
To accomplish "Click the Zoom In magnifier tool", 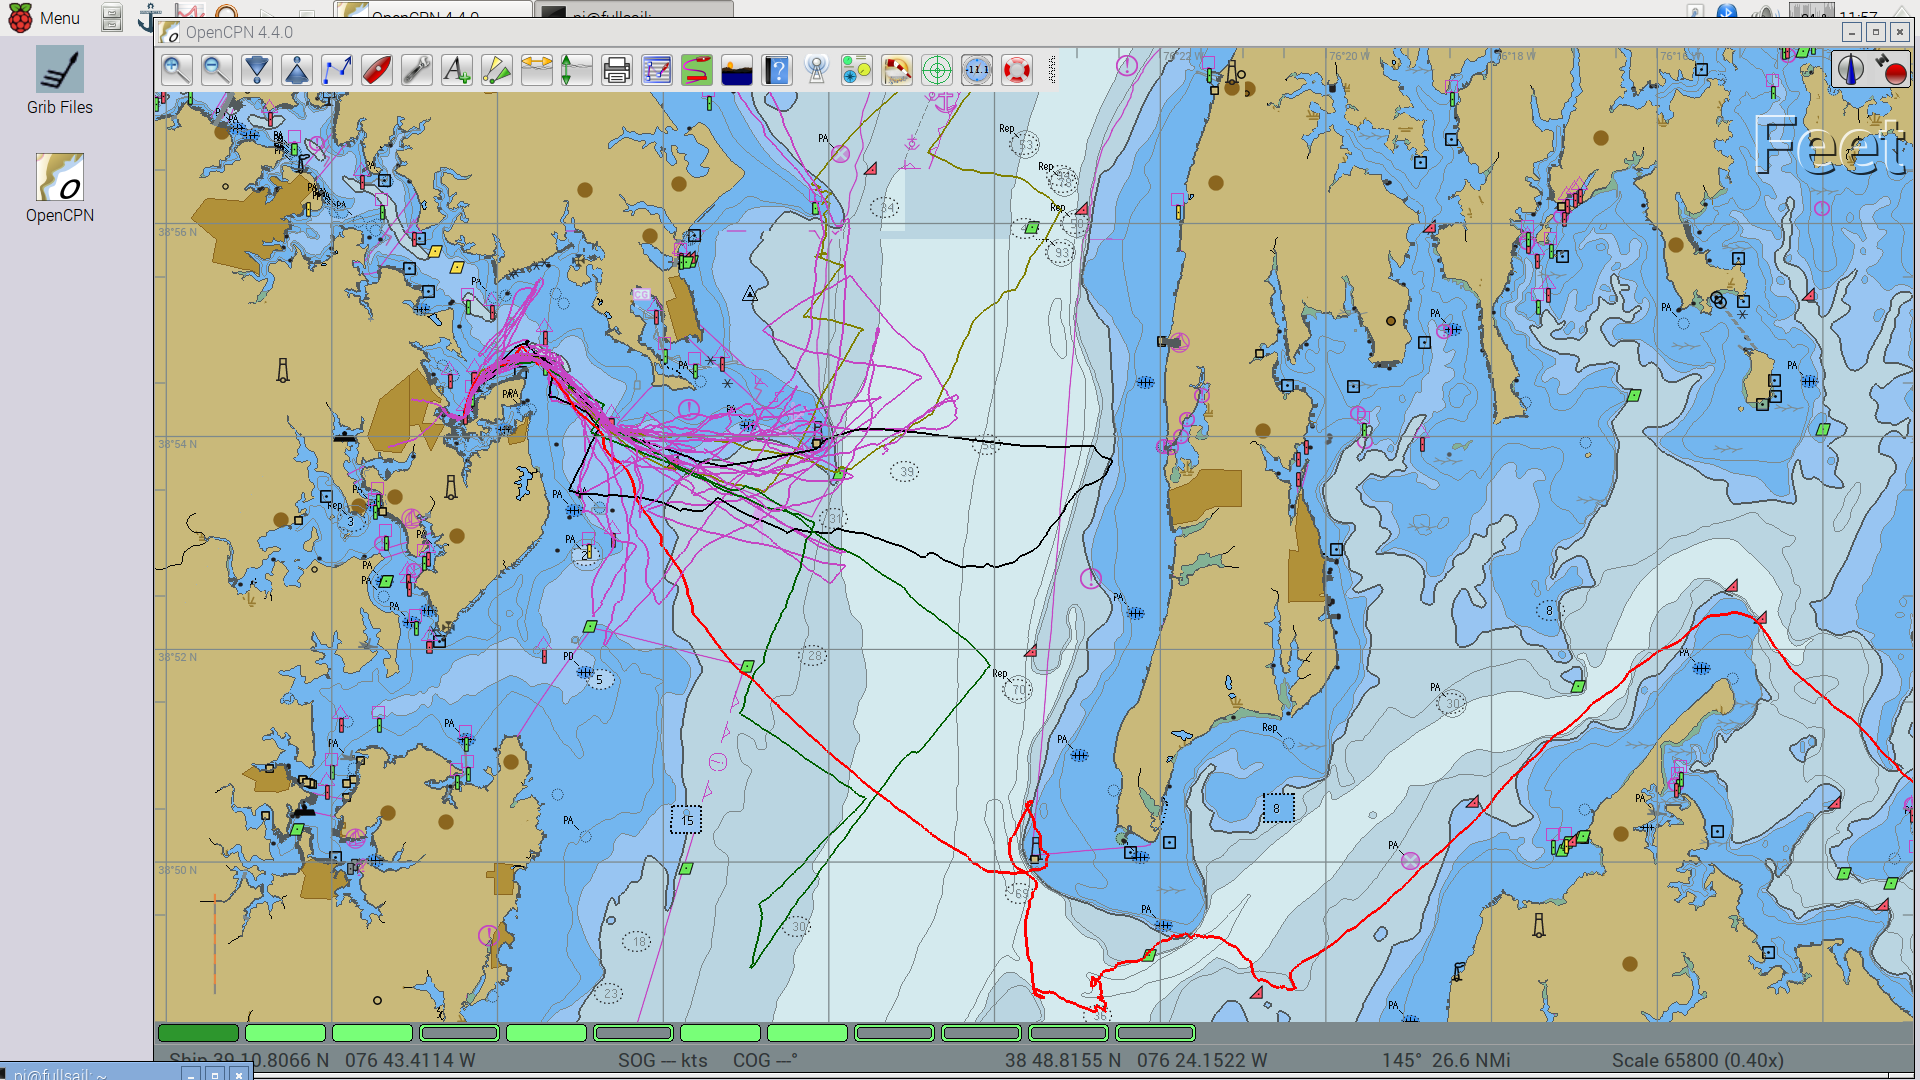I will coord(177,70).
